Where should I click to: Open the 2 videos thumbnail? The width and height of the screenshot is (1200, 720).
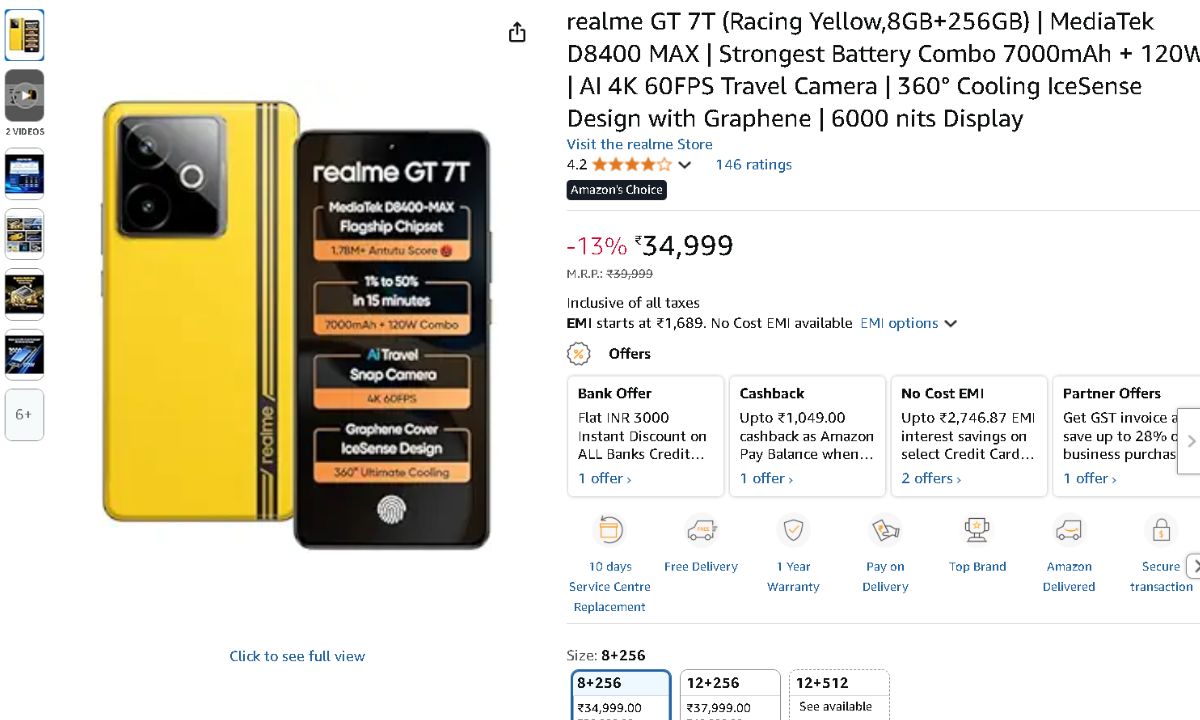pyautogui.click(x=24, y=96)
